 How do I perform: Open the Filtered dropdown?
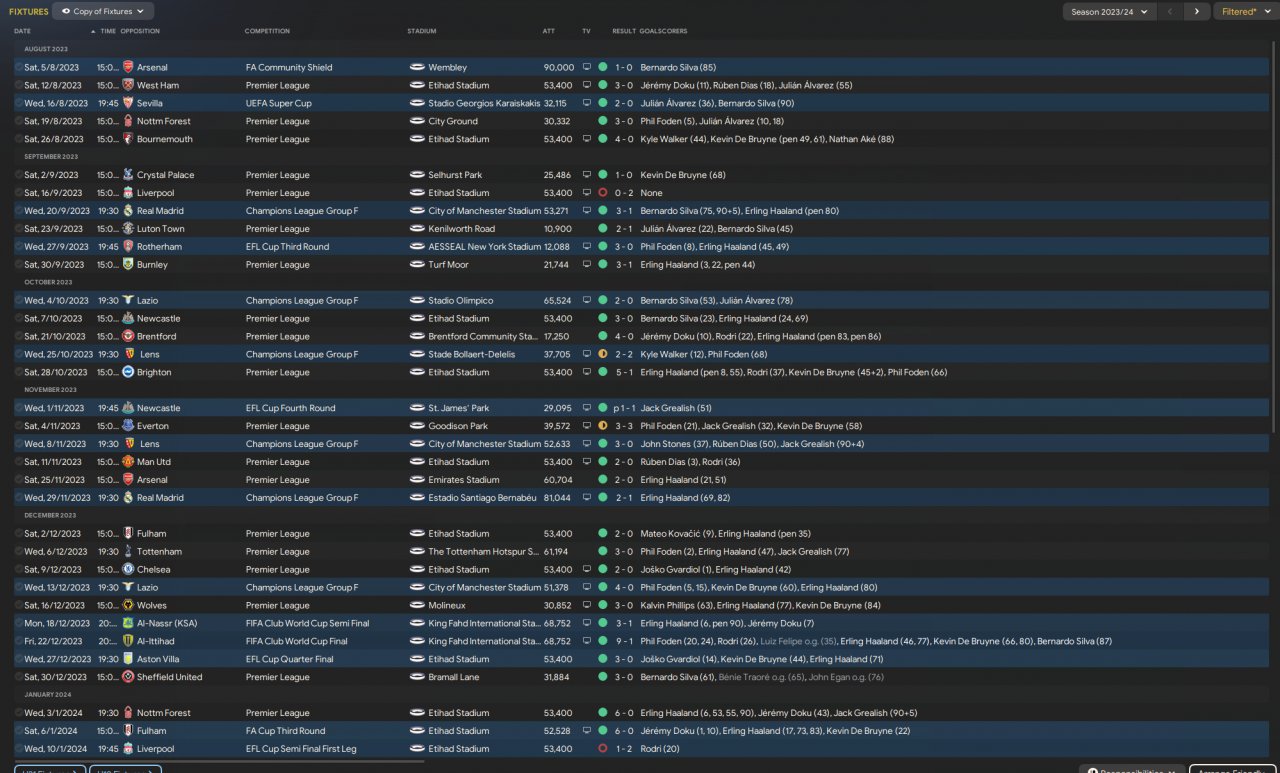(x=1245, y=12)
